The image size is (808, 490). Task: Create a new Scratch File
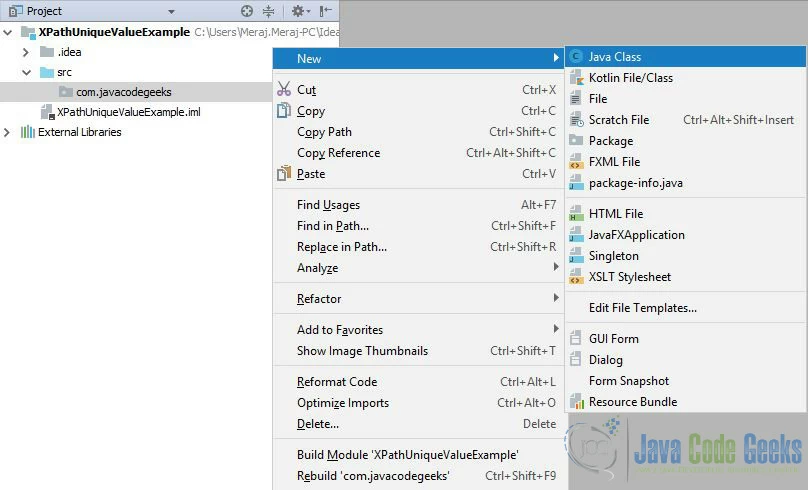pyautogui.click(x=685, y=120)
